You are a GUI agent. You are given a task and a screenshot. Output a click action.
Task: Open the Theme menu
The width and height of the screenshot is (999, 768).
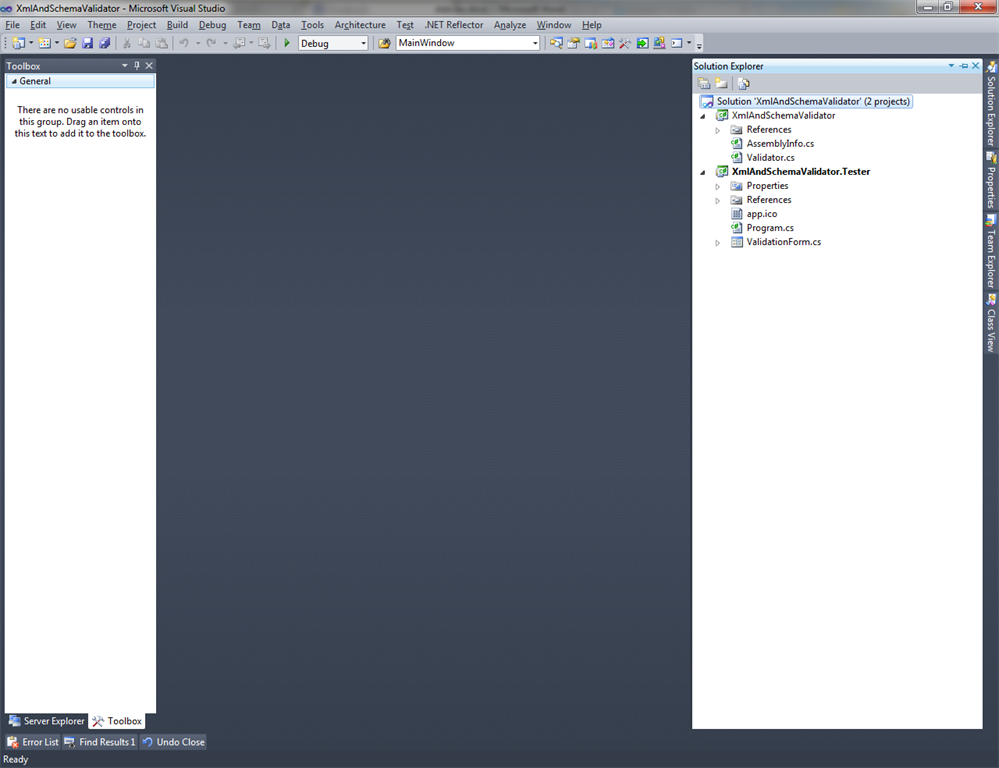click(102, 25)
